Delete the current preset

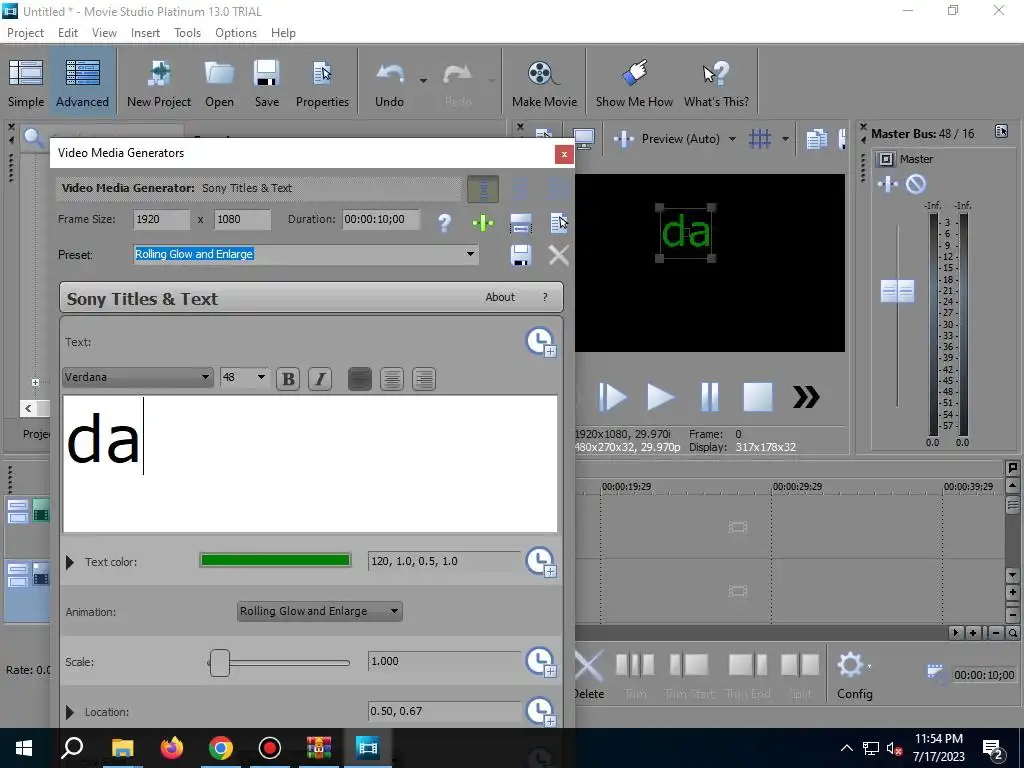(x=559, y=255)
